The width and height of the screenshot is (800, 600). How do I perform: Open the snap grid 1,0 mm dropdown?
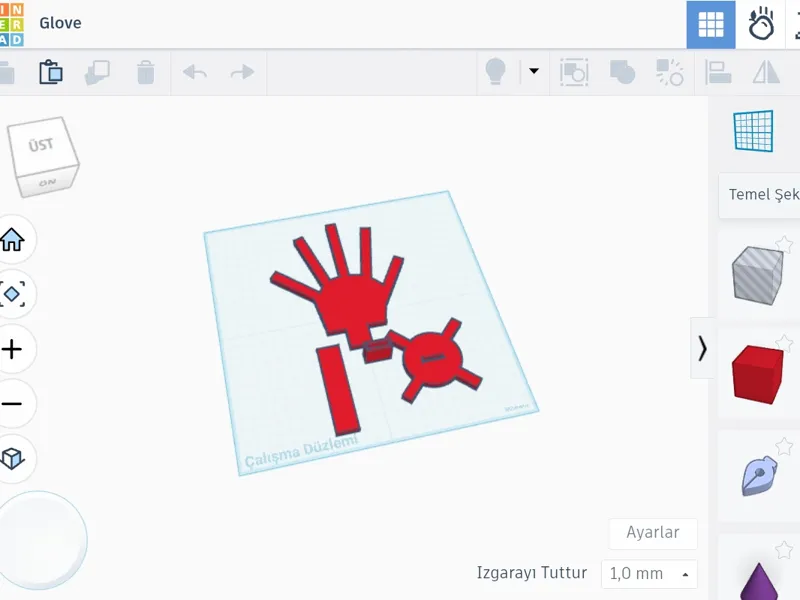649,574
